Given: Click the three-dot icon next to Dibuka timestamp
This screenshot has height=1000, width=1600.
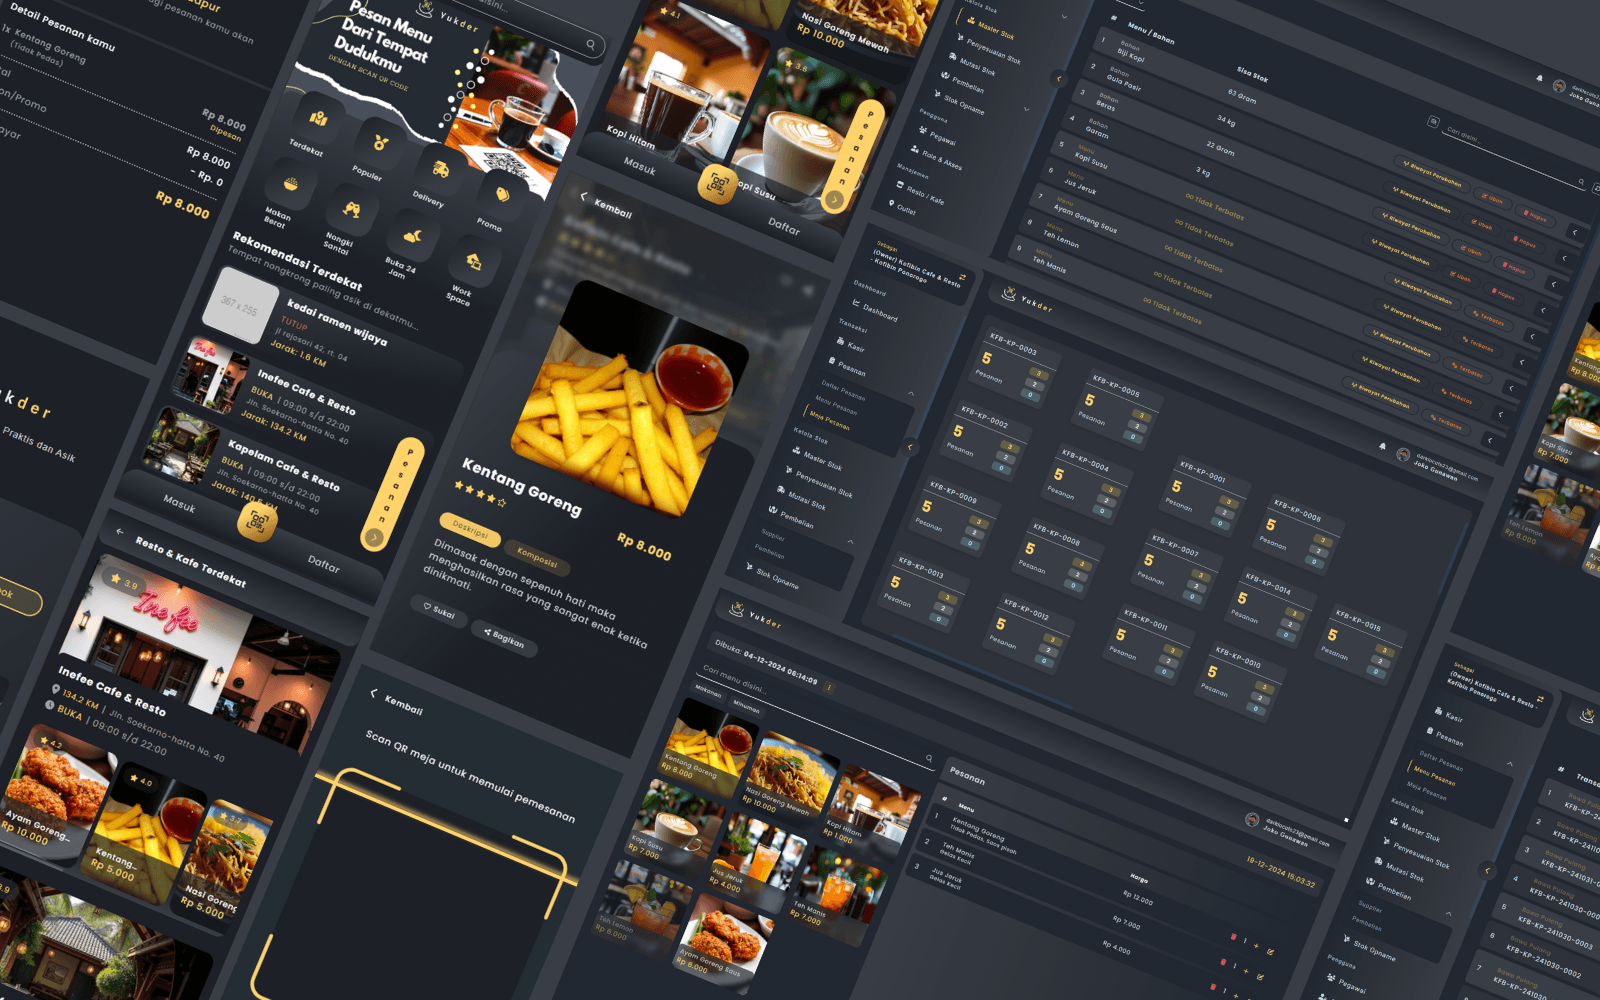Looking at the screenshot, I should click(x=829, y=687).
